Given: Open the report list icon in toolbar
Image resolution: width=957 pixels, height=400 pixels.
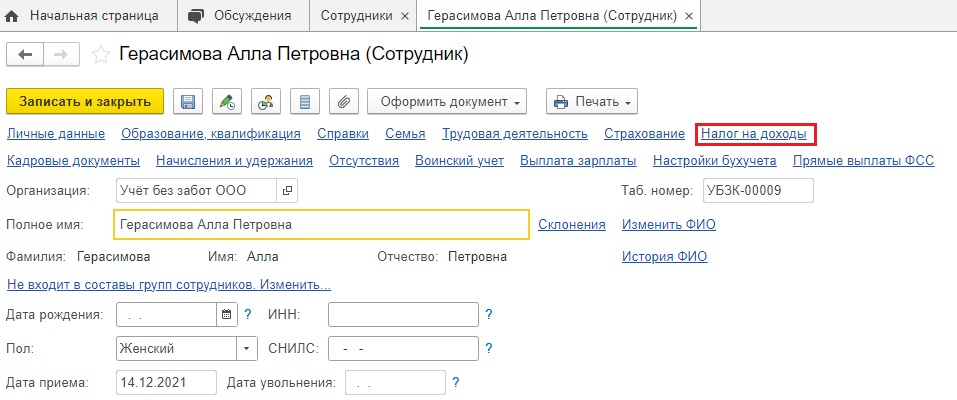Looking at the screenshot, I should (x=305, y=101).
